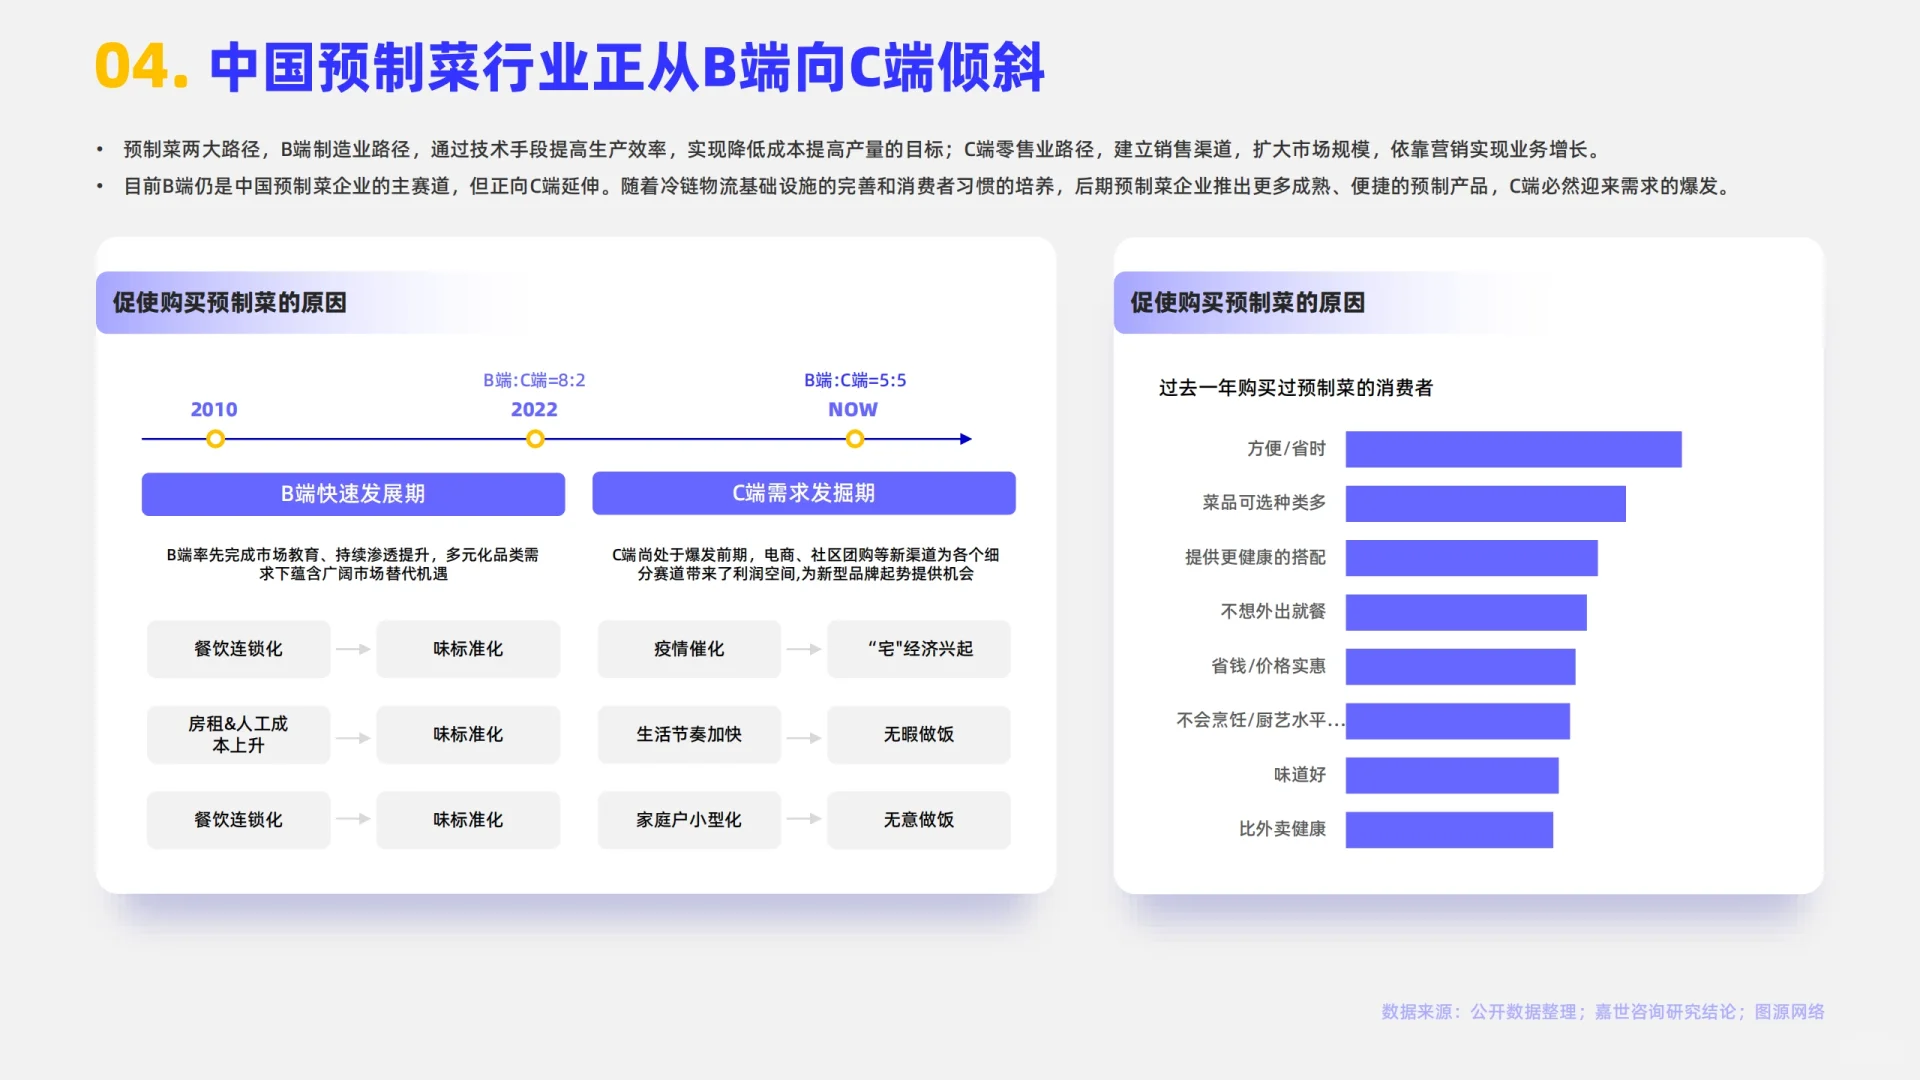Click the 菜品可选种类多 chart bar
Image resolution: width=1920 pixels, height=1080 pixels.
tap(1485, 503)
